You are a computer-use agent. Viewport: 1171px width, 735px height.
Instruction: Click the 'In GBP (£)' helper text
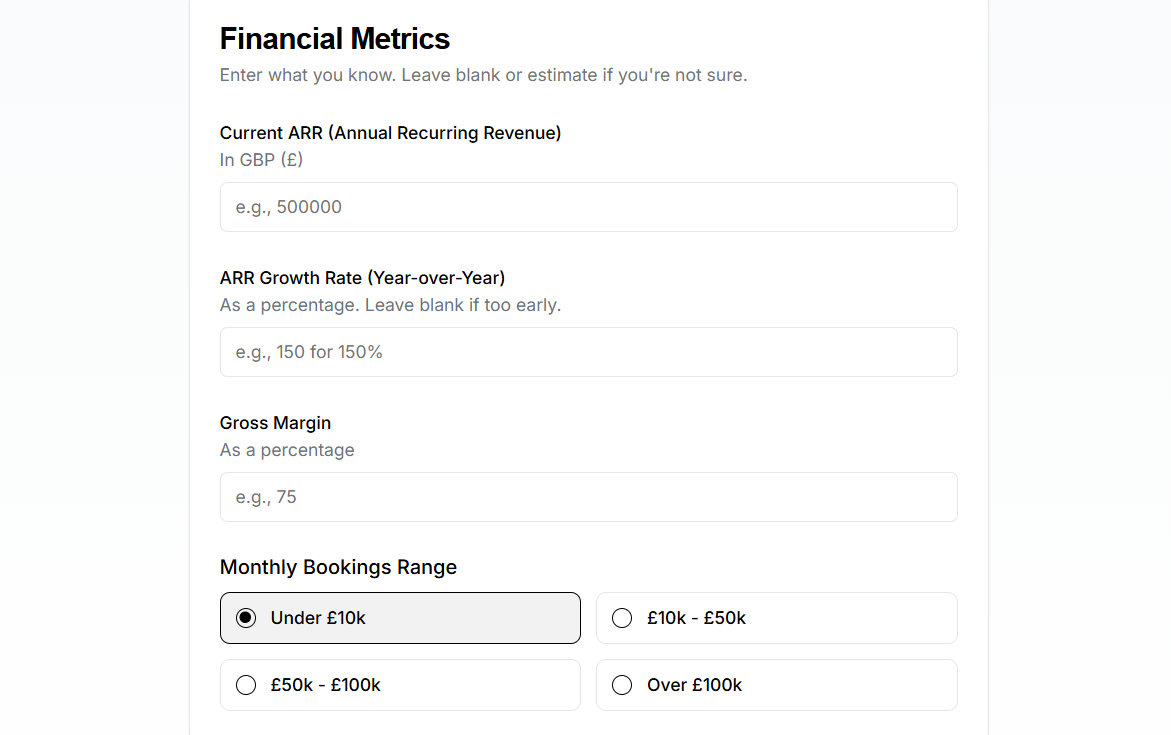(x=261, y=160)
